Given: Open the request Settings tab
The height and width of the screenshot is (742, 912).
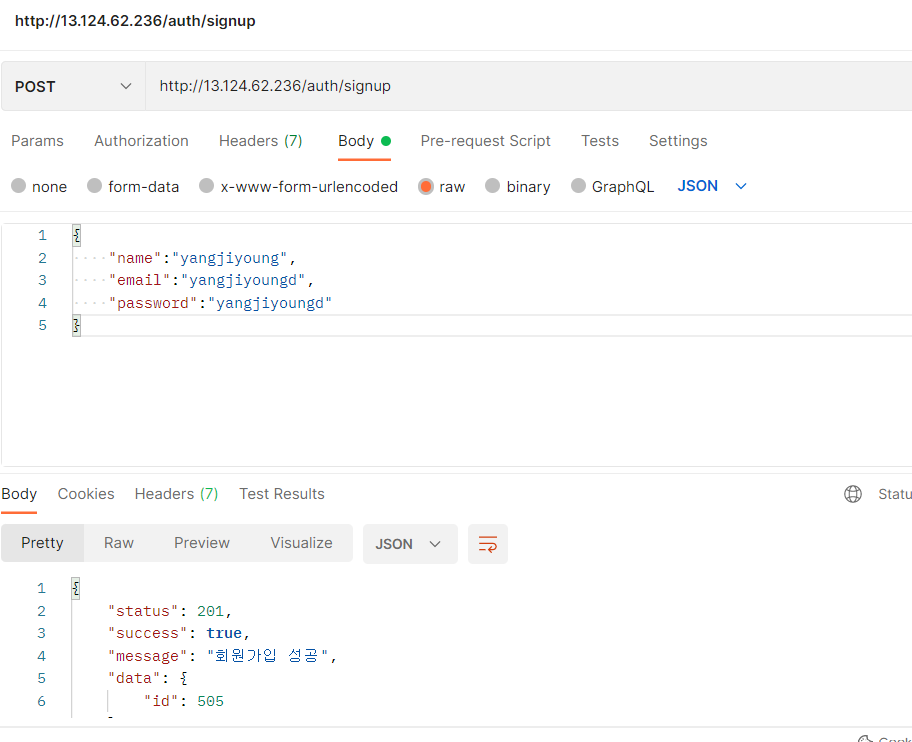Looking at the screenshot, I should coord(678,141).
